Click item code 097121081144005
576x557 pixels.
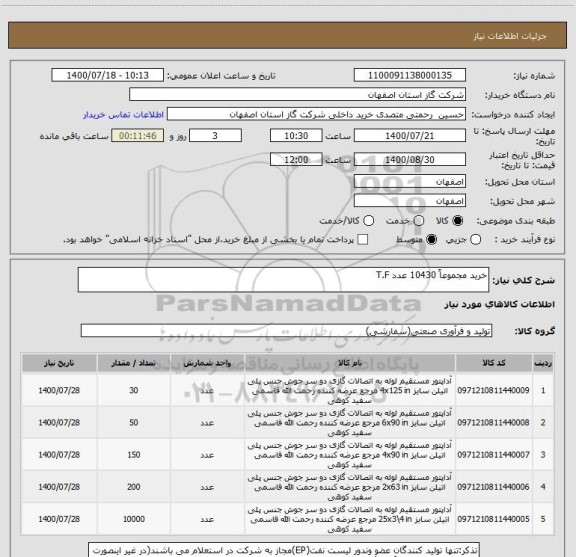point(494,519)
